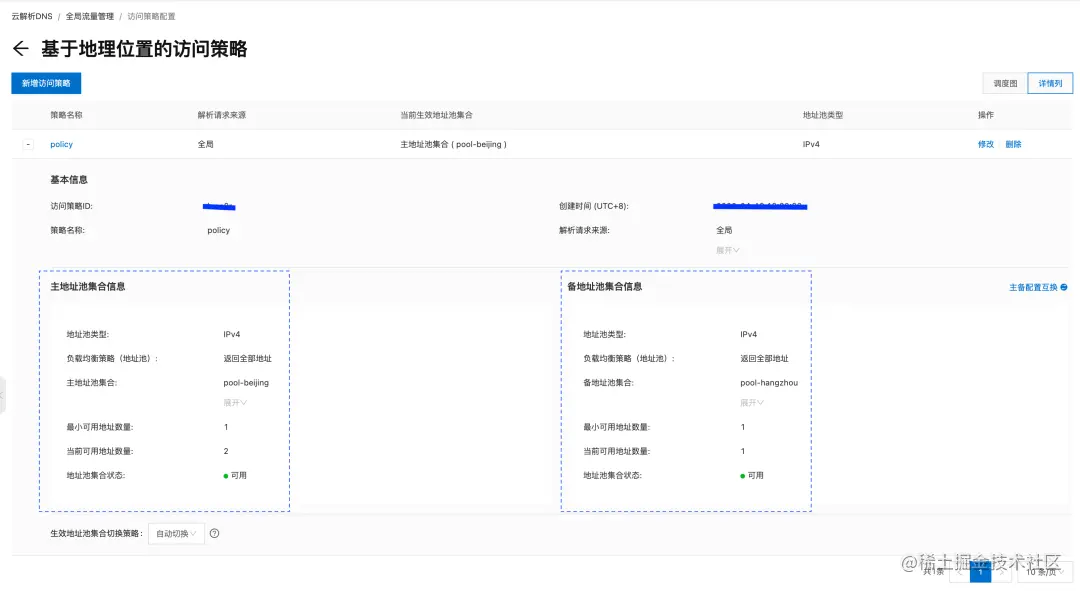The height and width of the screenshot is (591, 1080).
Task: Click 生效地址池集合切换策略 label
Action: pyautogui.click(x=96, y=533)
